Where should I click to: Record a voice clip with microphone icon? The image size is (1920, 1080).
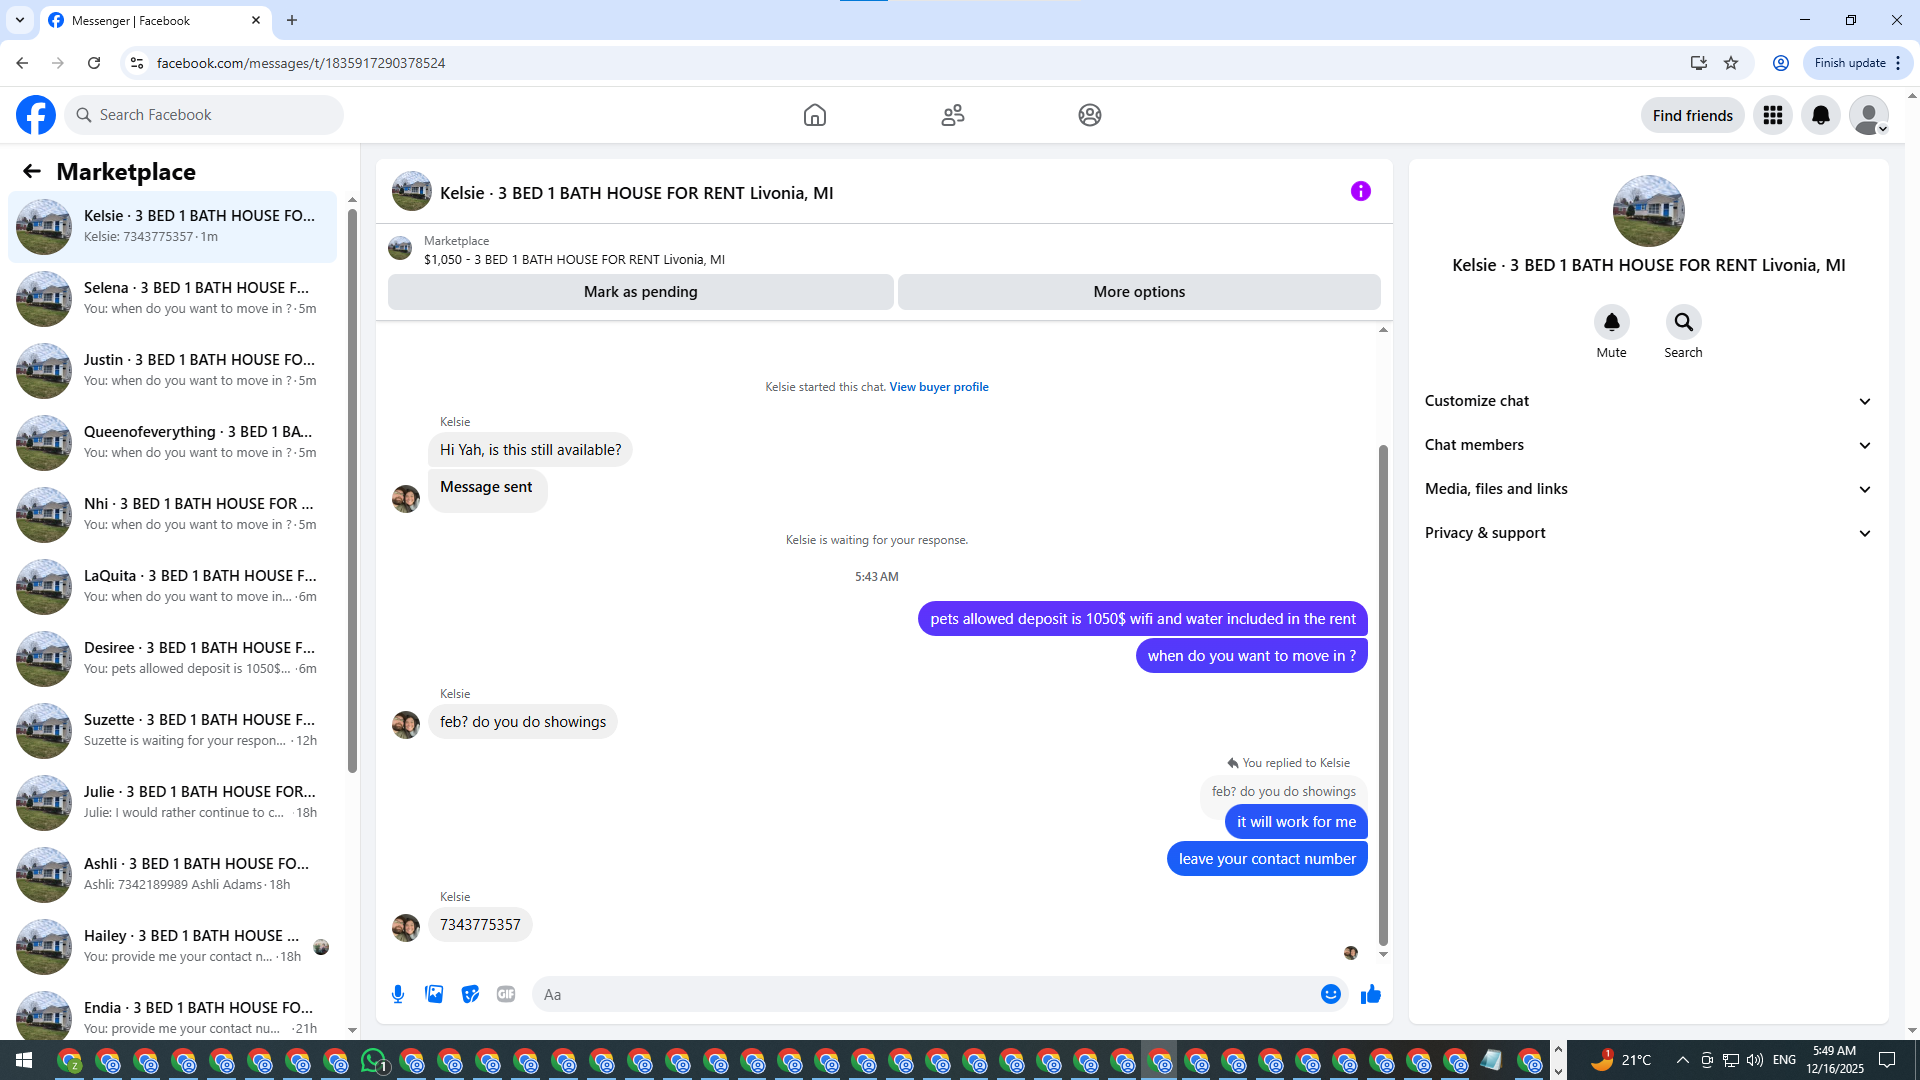coord(398,994)
